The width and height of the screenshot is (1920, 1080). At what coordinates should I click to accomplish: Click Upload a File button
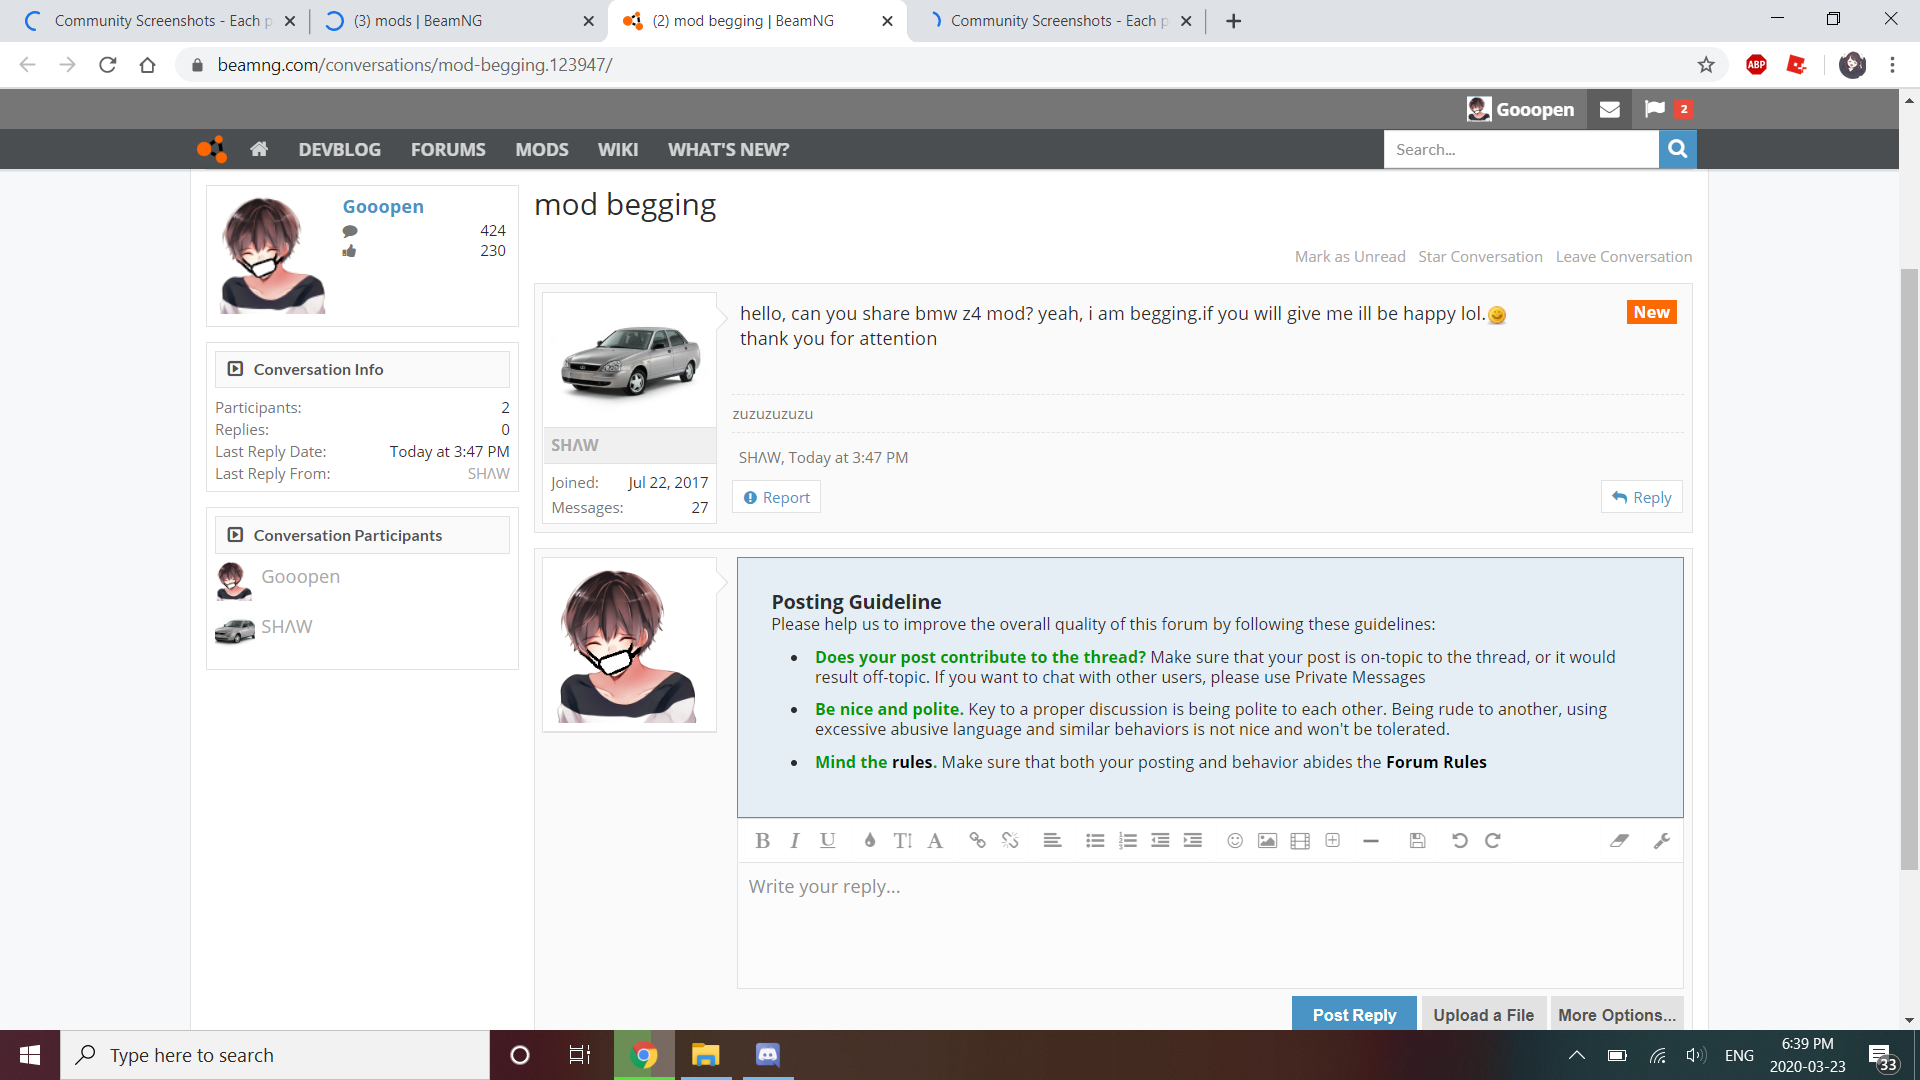pos(1483,1014)
